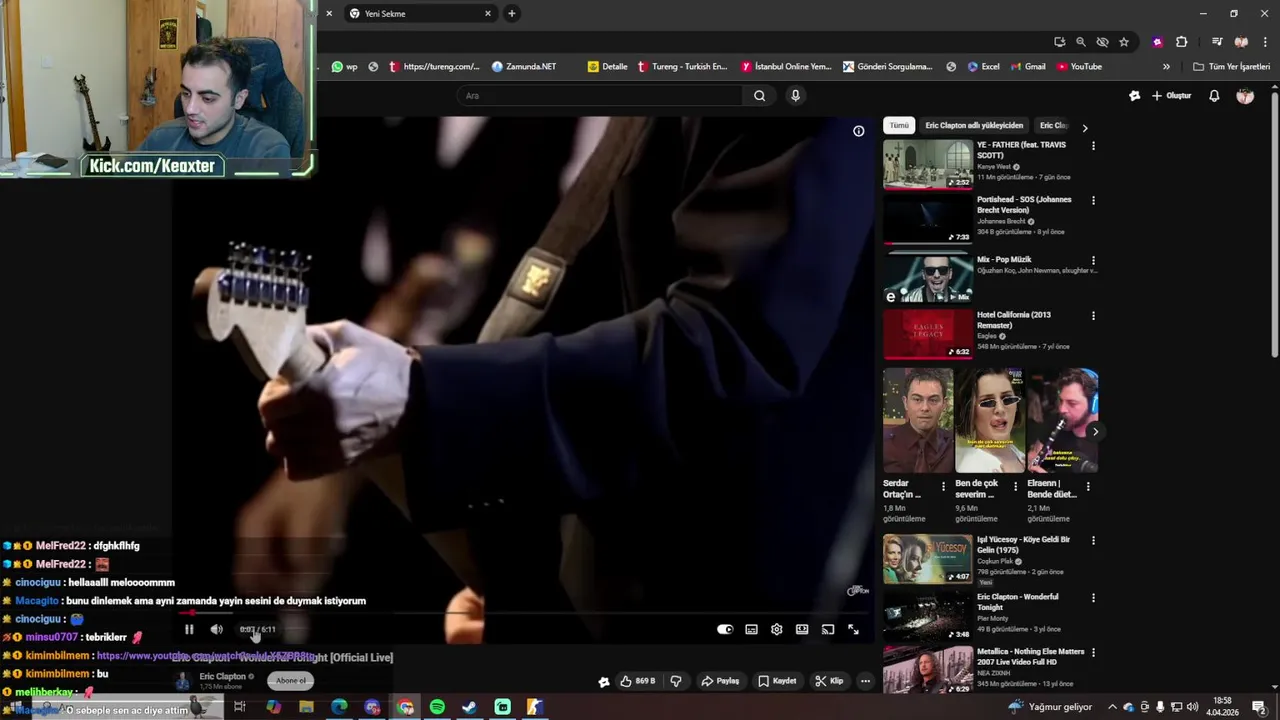Open YouTube notifications bell
Screen dimensions: 1280x720
1214,96
